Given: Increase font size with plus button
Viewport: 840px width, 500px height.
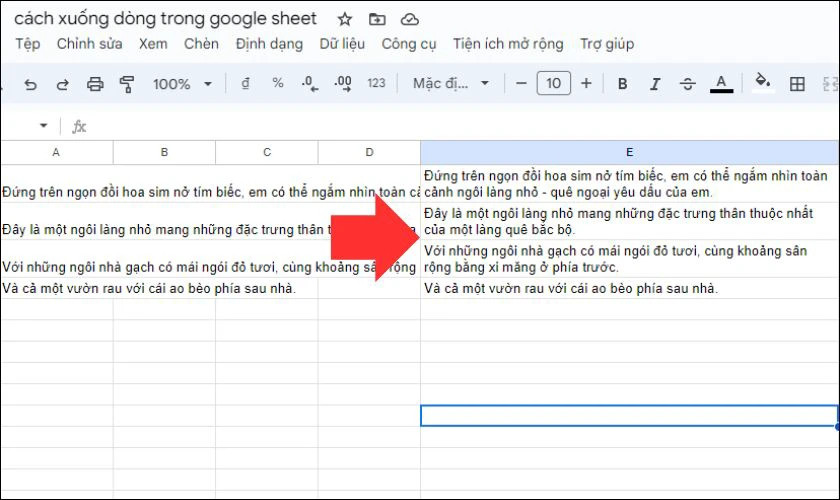Looking at the screenshot, I should (586, 84).
